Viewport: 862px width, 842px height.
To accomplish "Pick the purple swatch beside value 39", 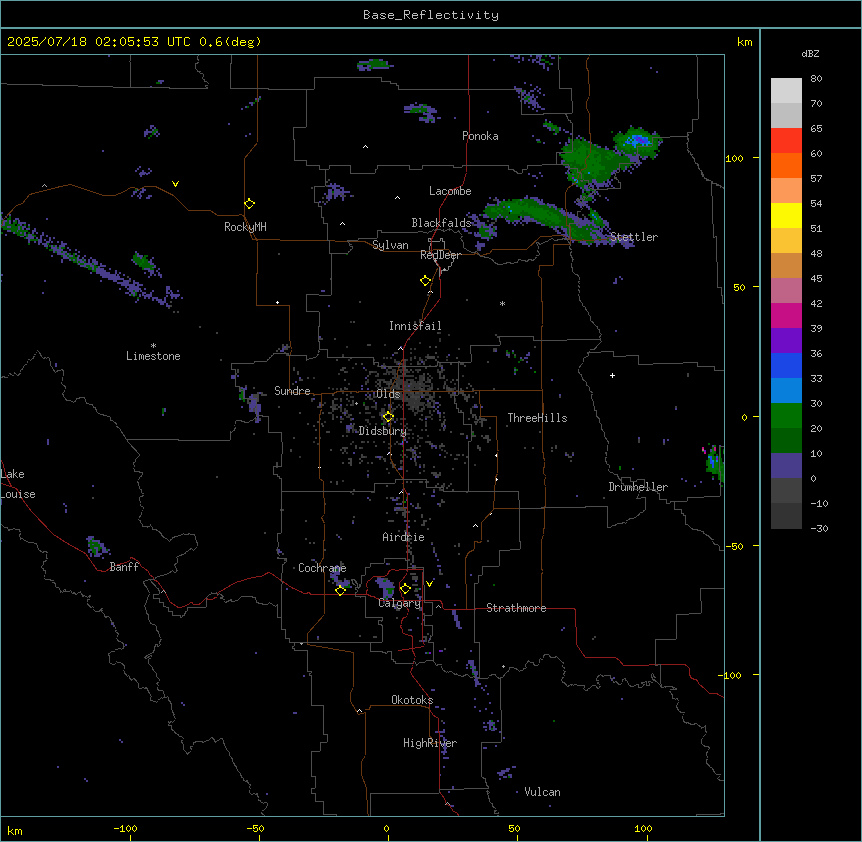I will (x=786, y=340).
